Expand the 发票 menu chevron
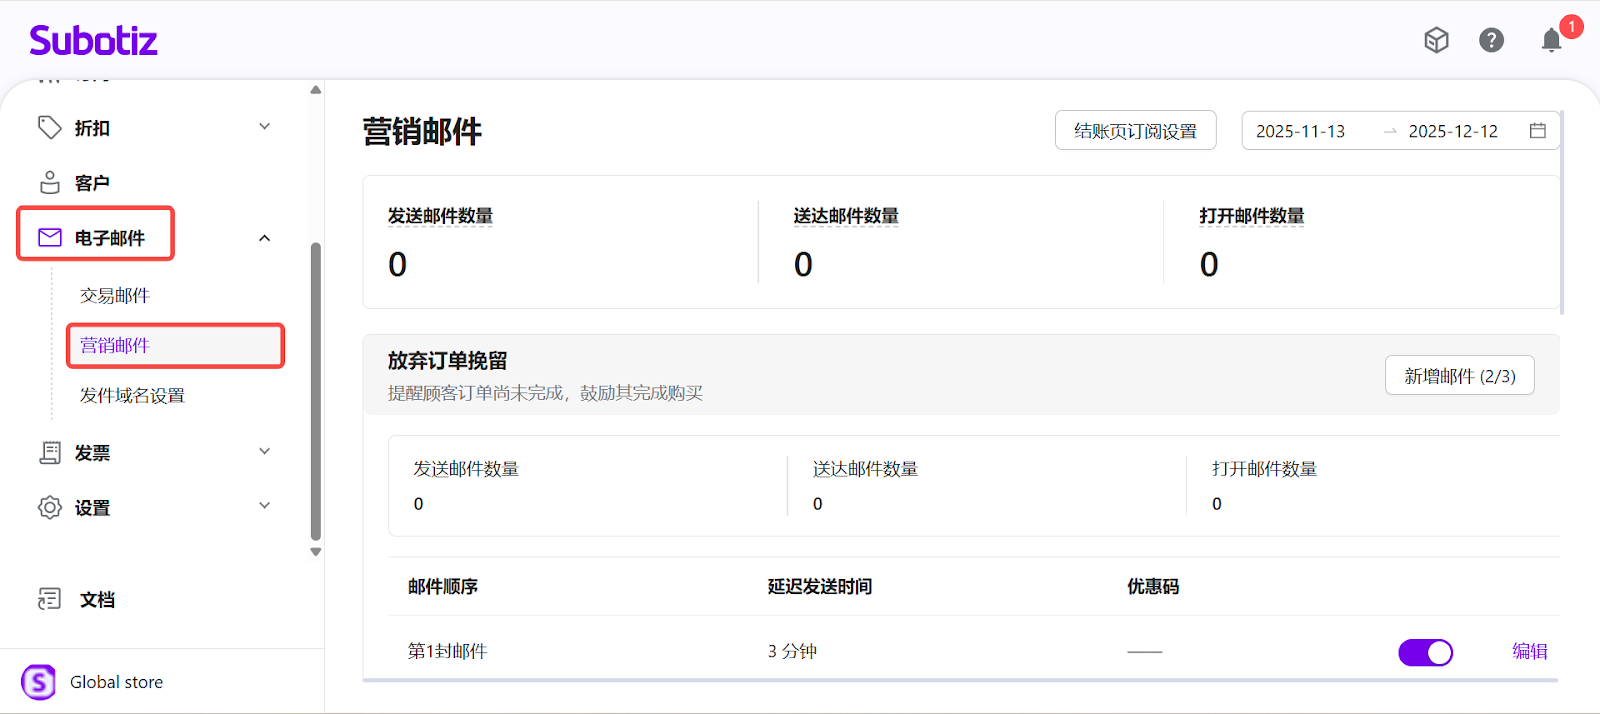 (265, 452)
